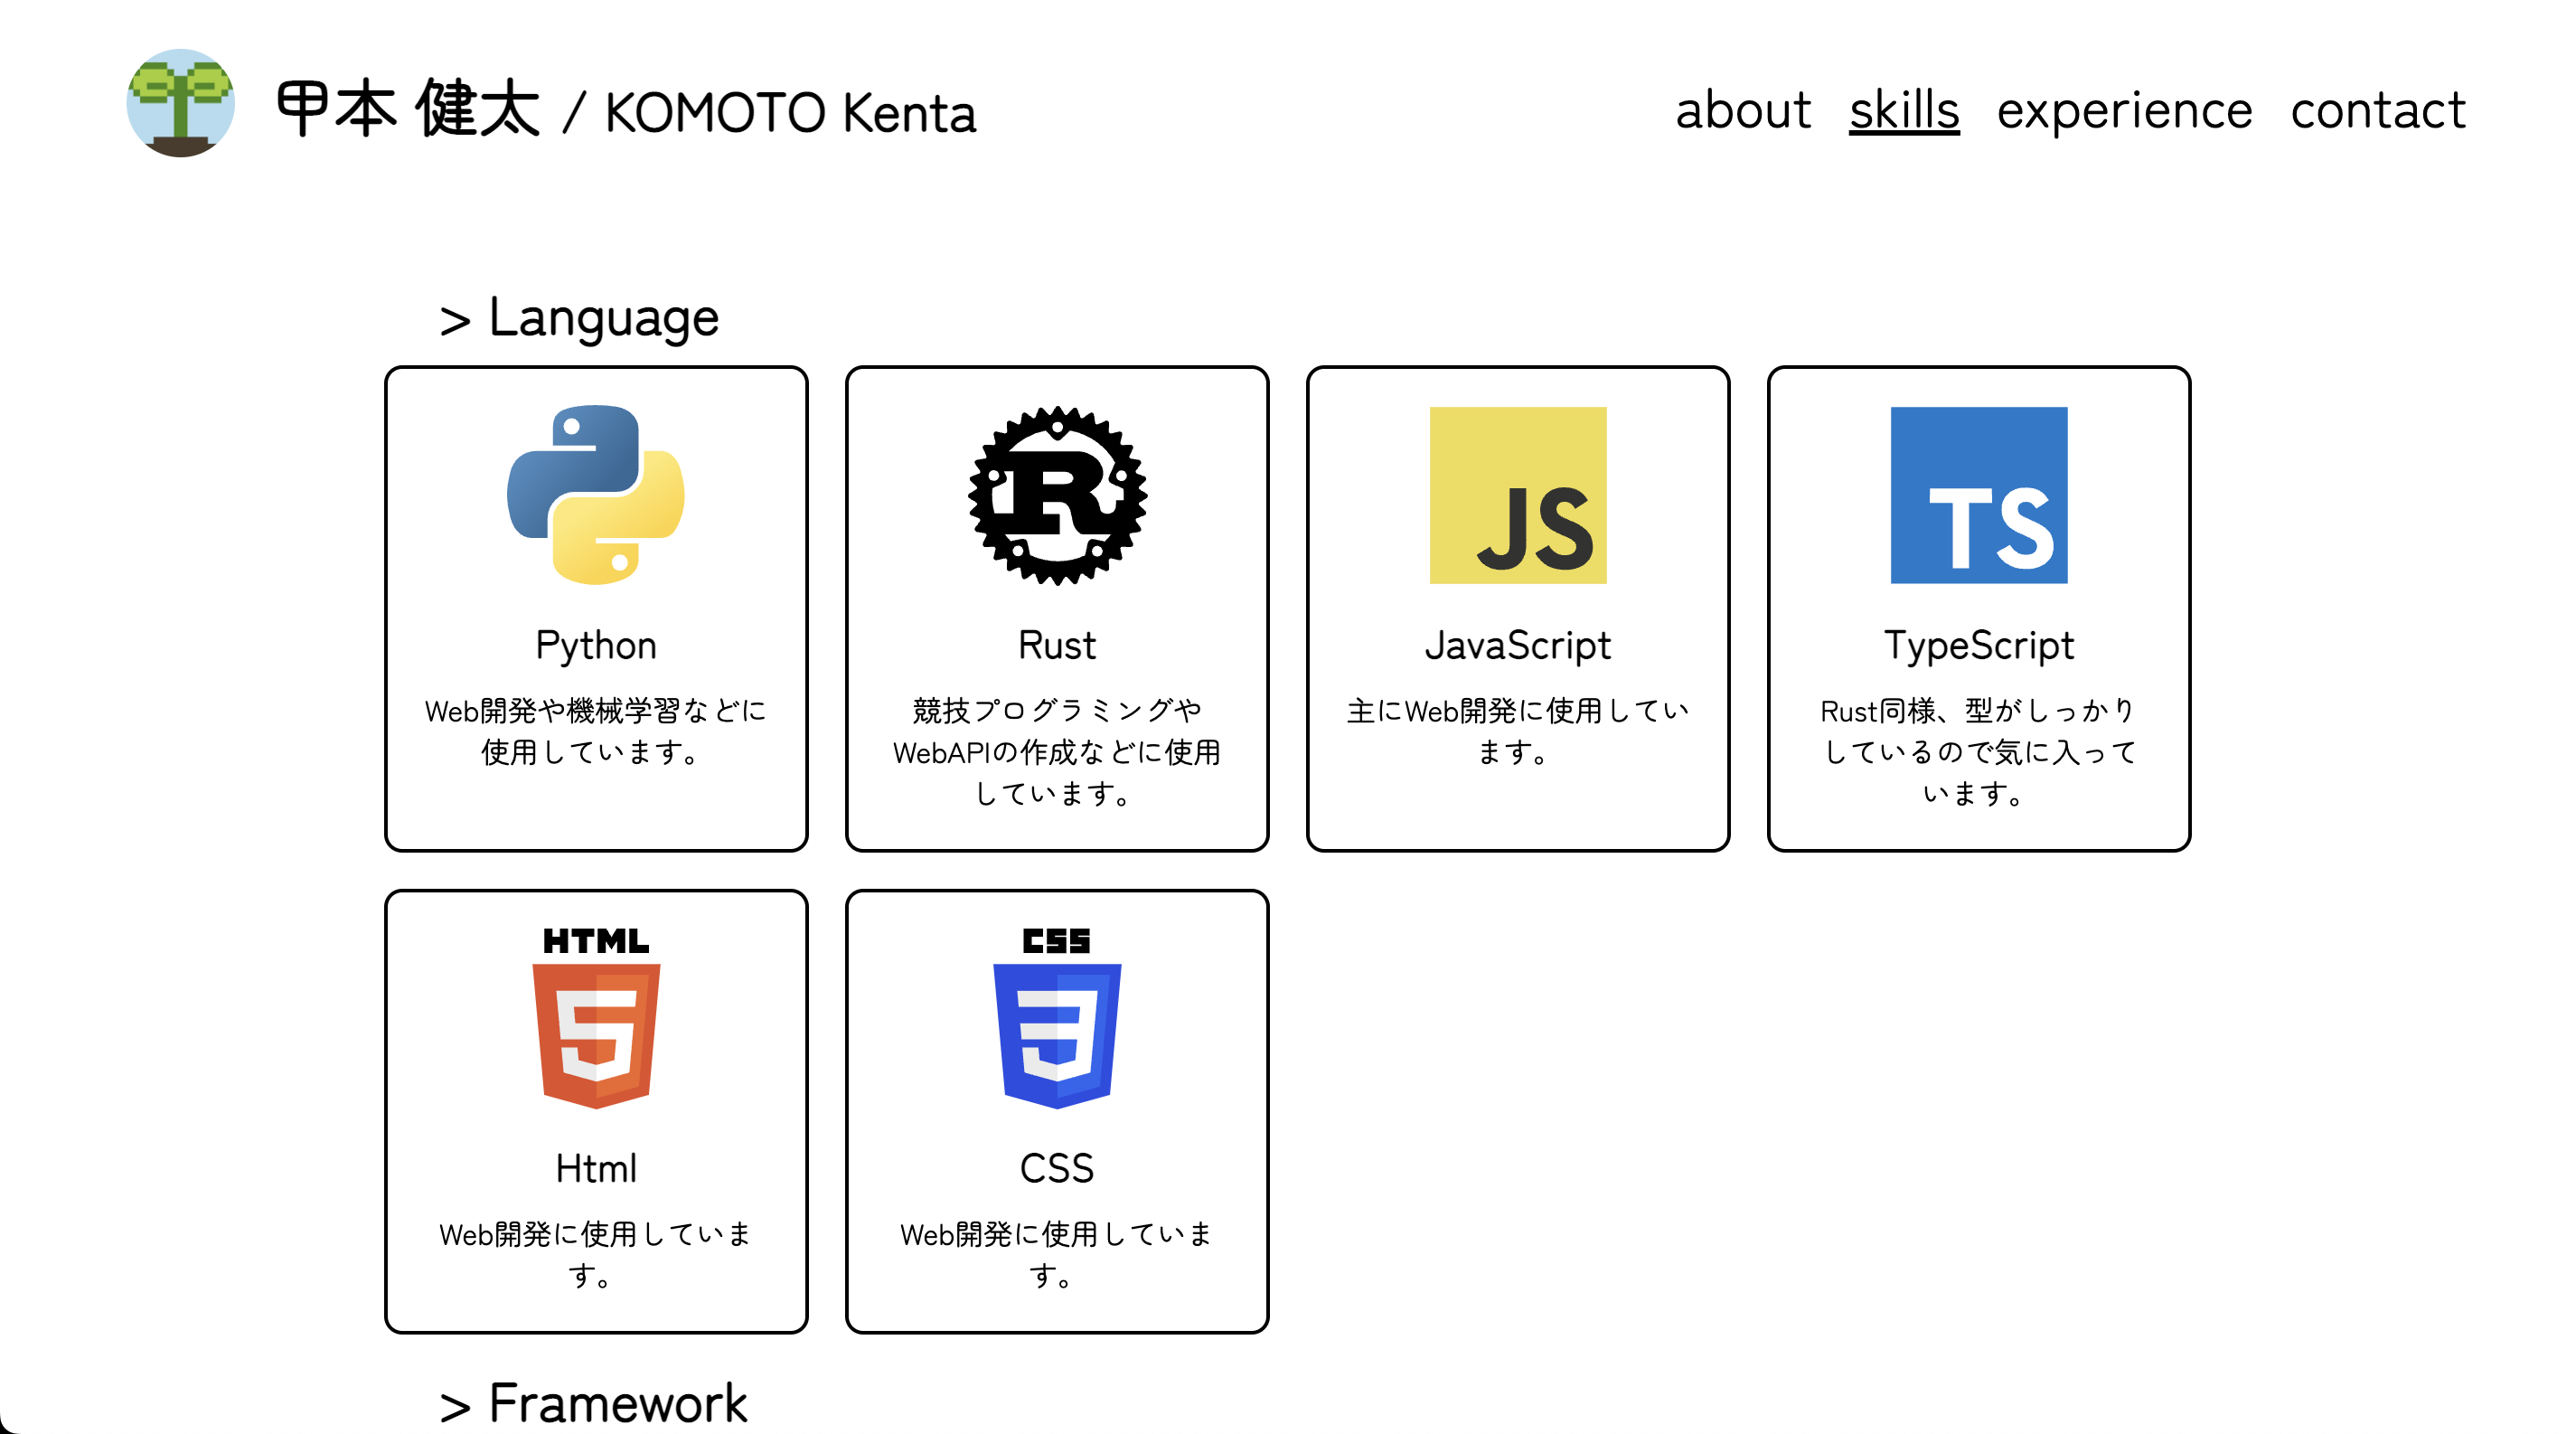2576x1434 pixels.
Task: Click the Framework section heading
Action: tap(594, 1403)
